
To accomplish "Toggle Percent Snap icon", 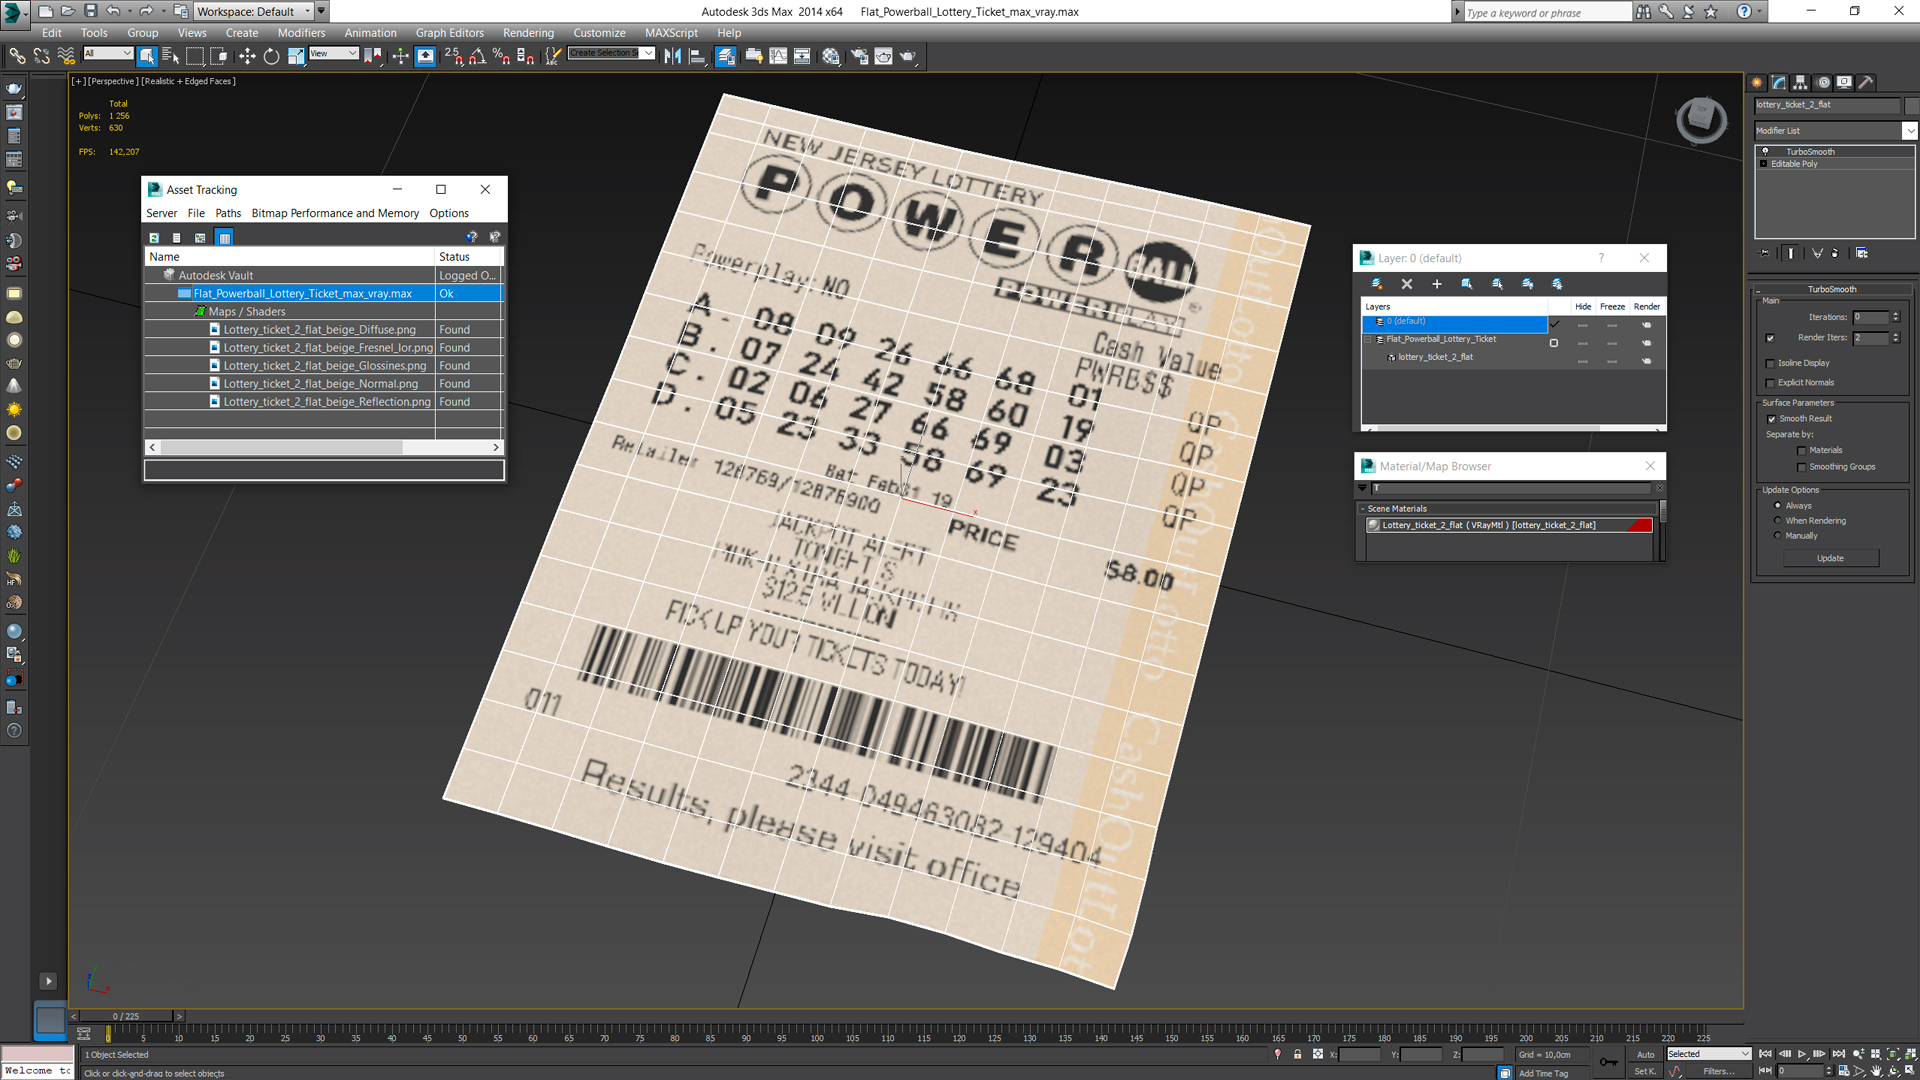I will [x=501, y=56].
